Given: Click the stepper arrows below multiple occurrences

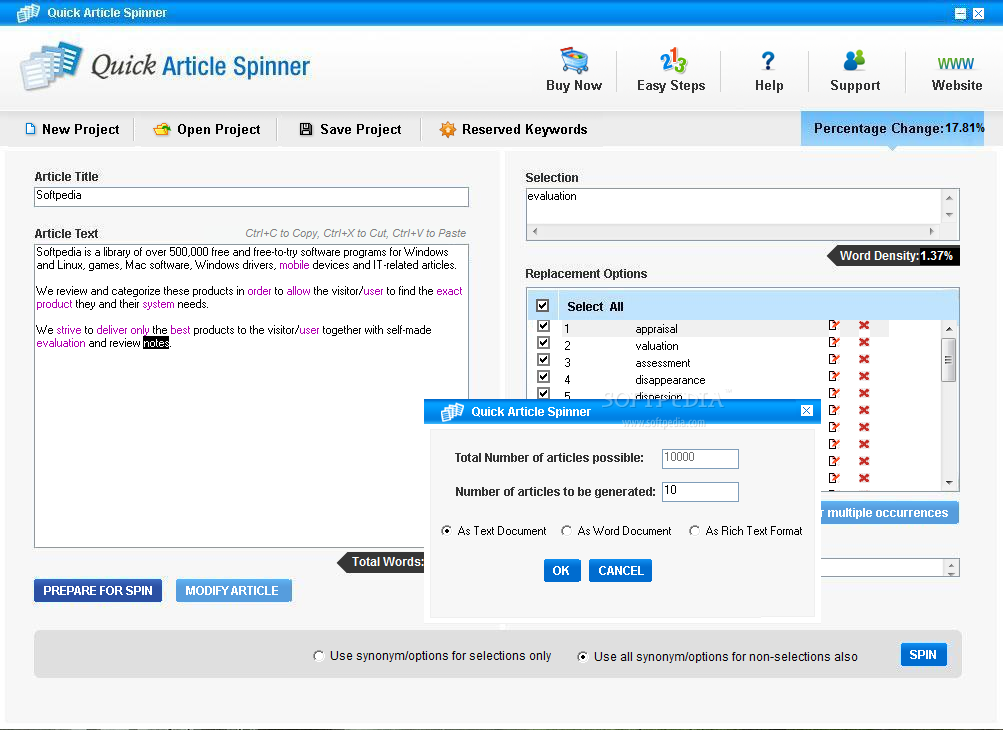Looking at the screenshot, I should 951,568.
